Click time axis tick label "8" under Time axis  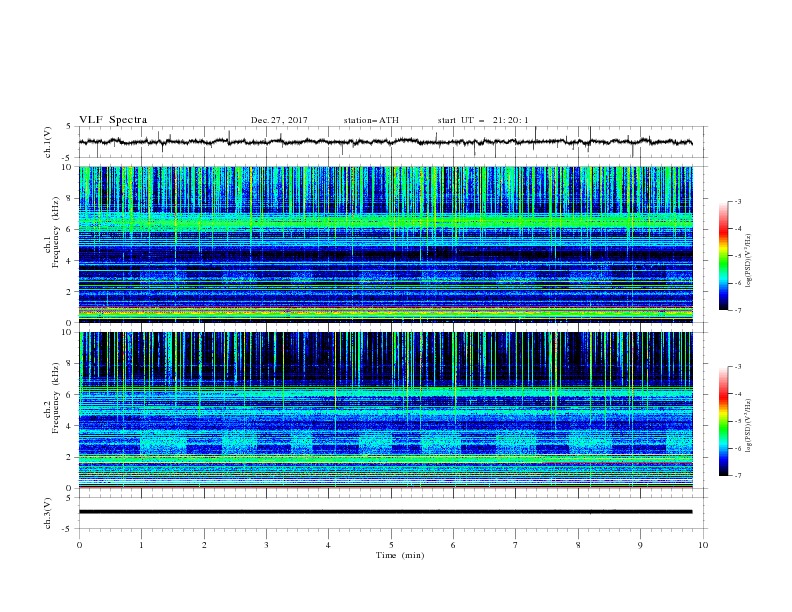coord(578,545)
